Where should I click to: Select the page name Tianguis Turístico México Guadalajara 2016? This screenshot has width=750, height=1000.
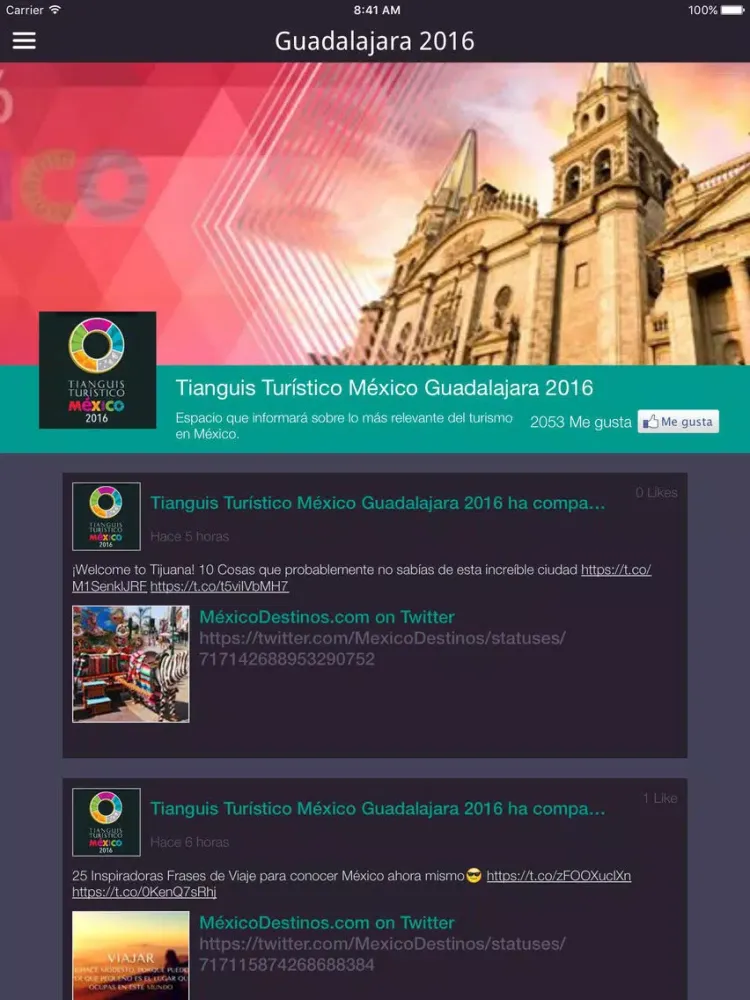[x=384, y=388]
